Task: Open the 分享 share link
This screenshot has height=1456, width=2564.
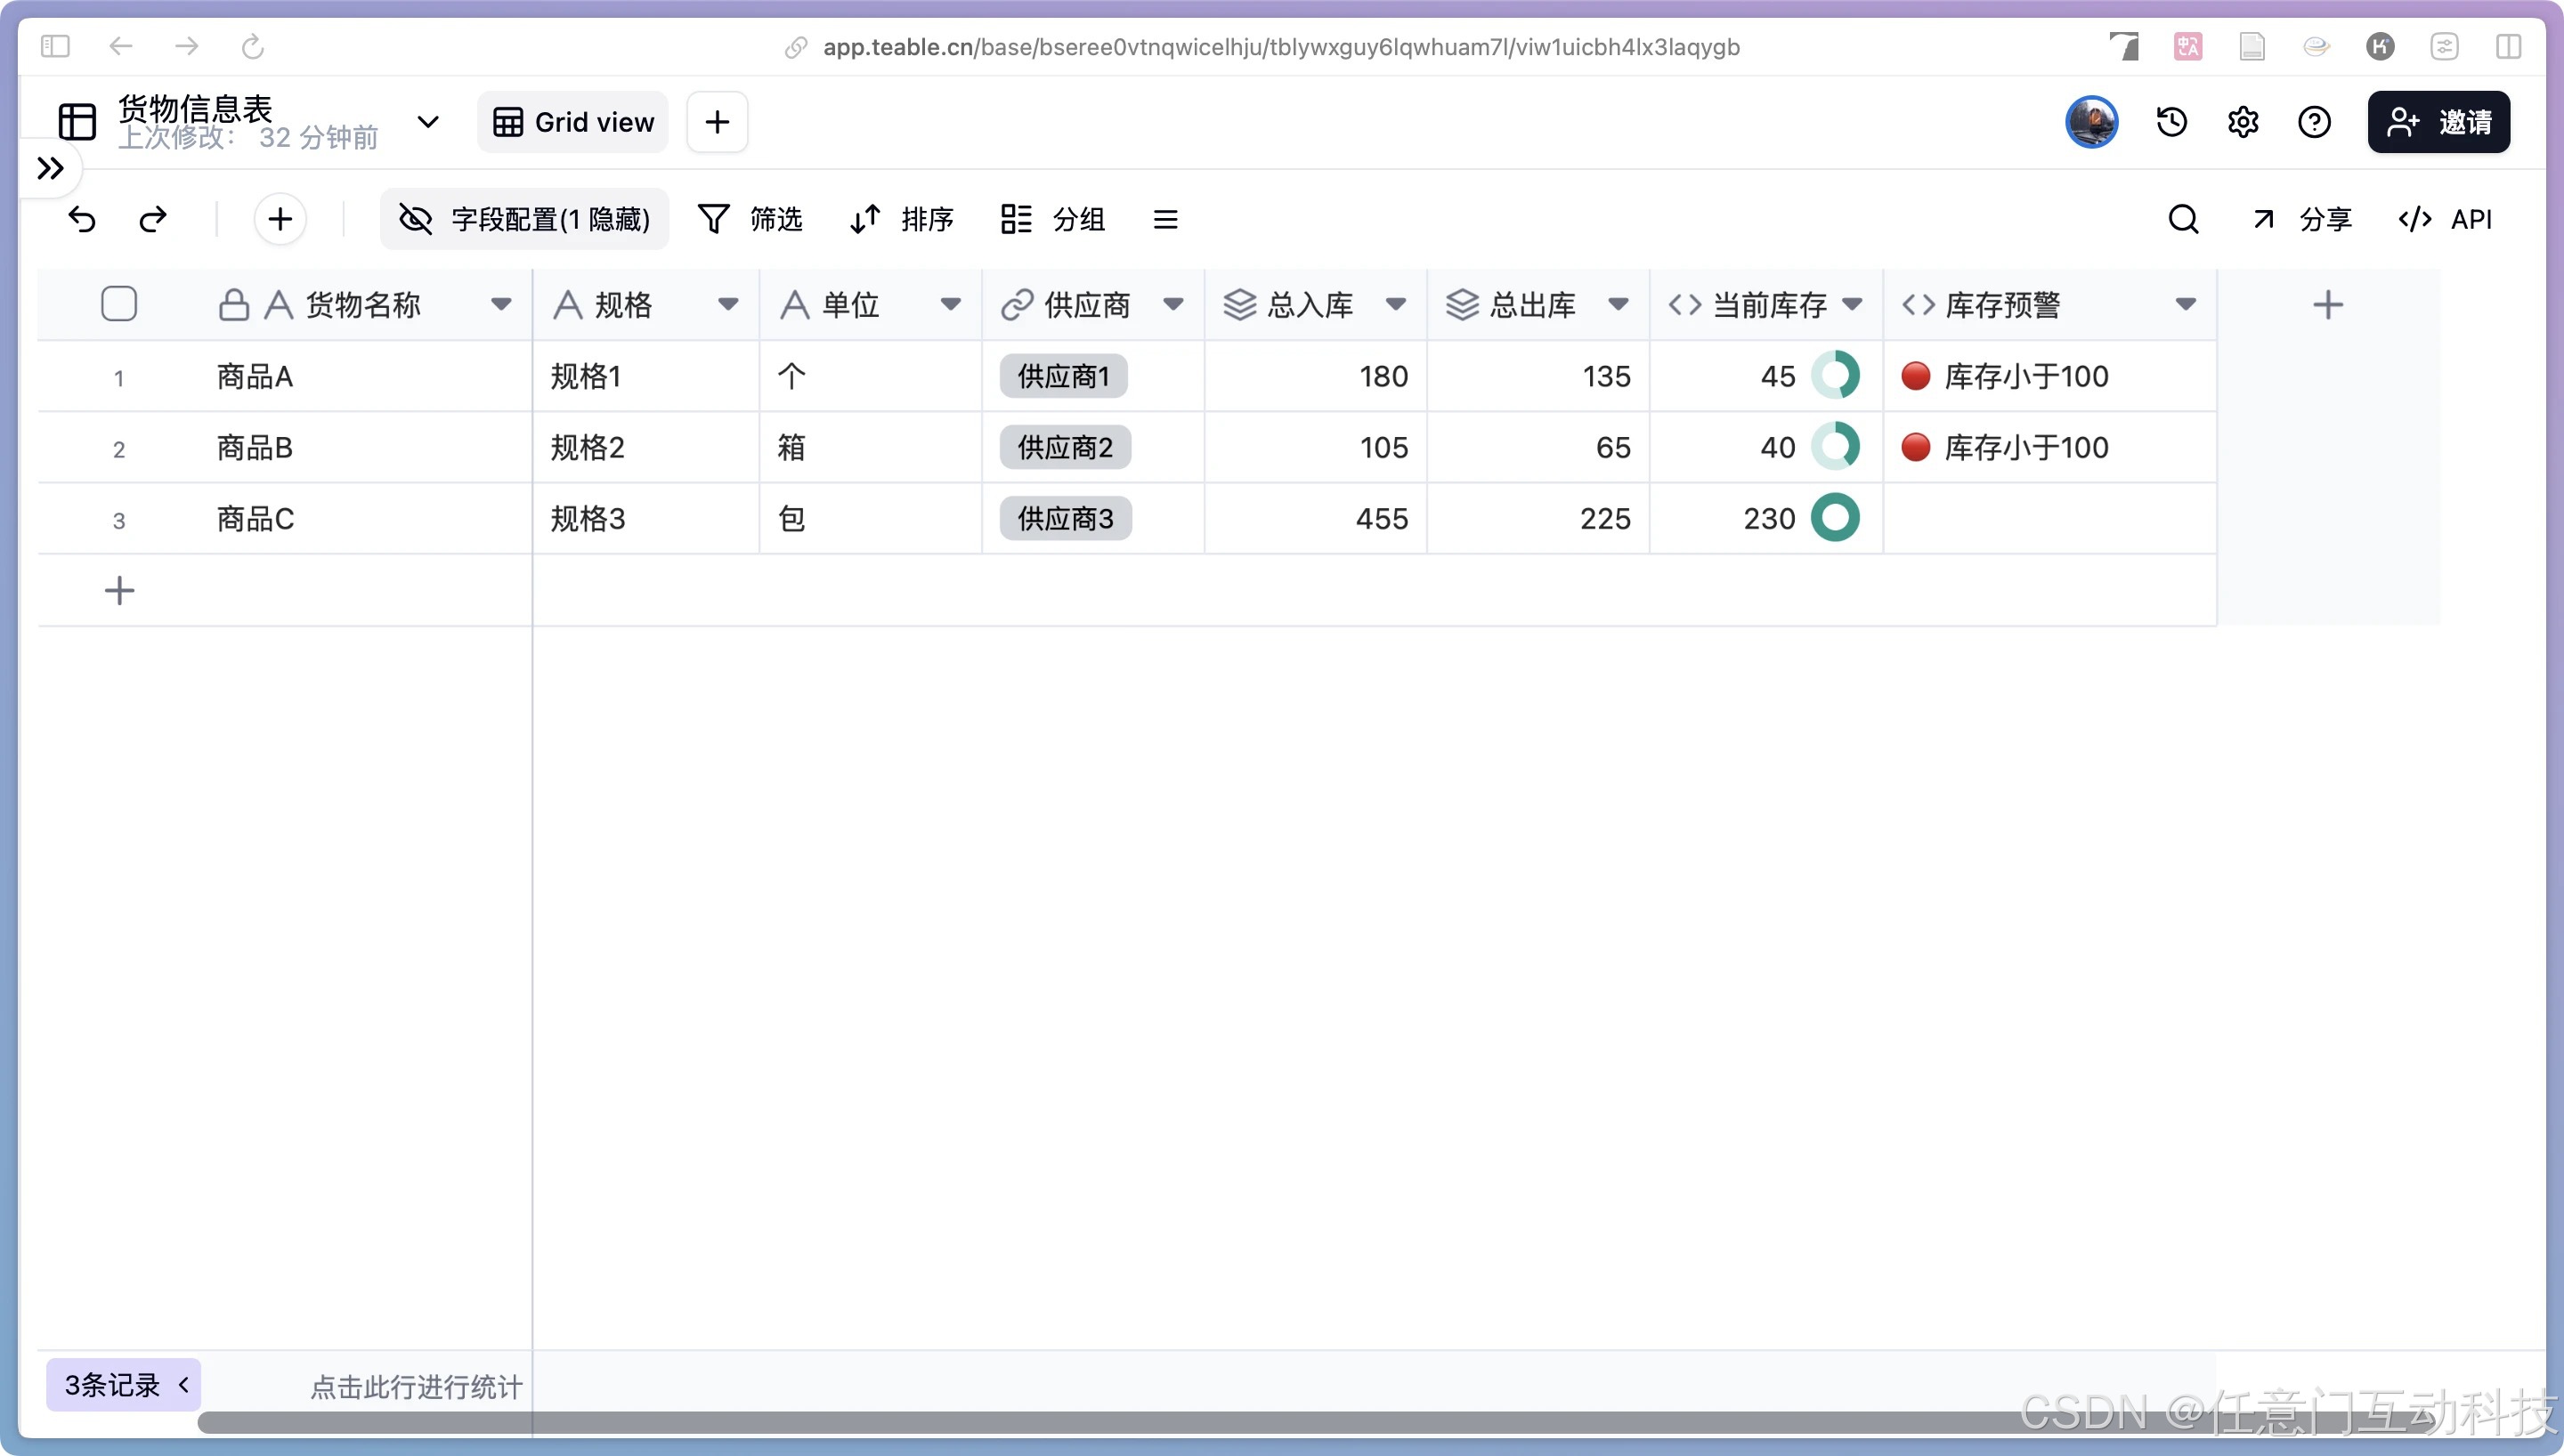Action: coord(2301,219)
